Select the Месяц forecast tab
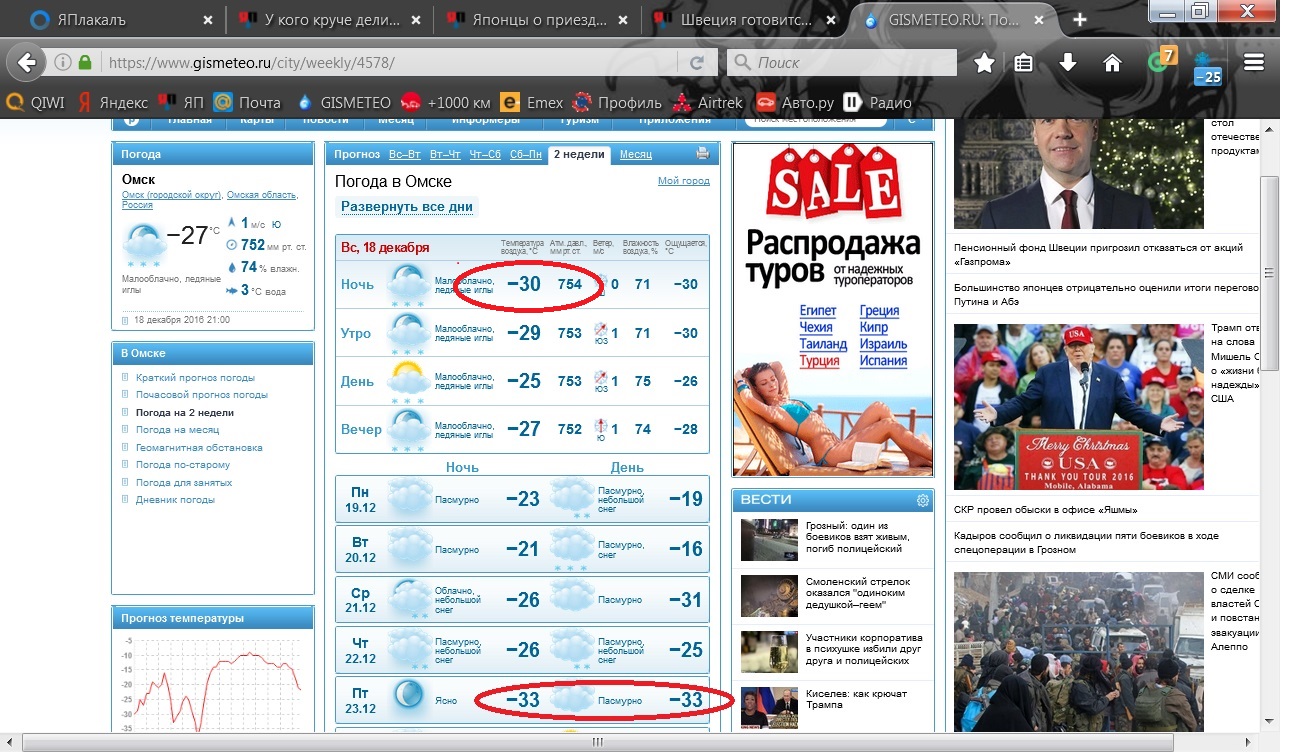1292x752 pixels. pyautogui.click(x=636, y=154)
